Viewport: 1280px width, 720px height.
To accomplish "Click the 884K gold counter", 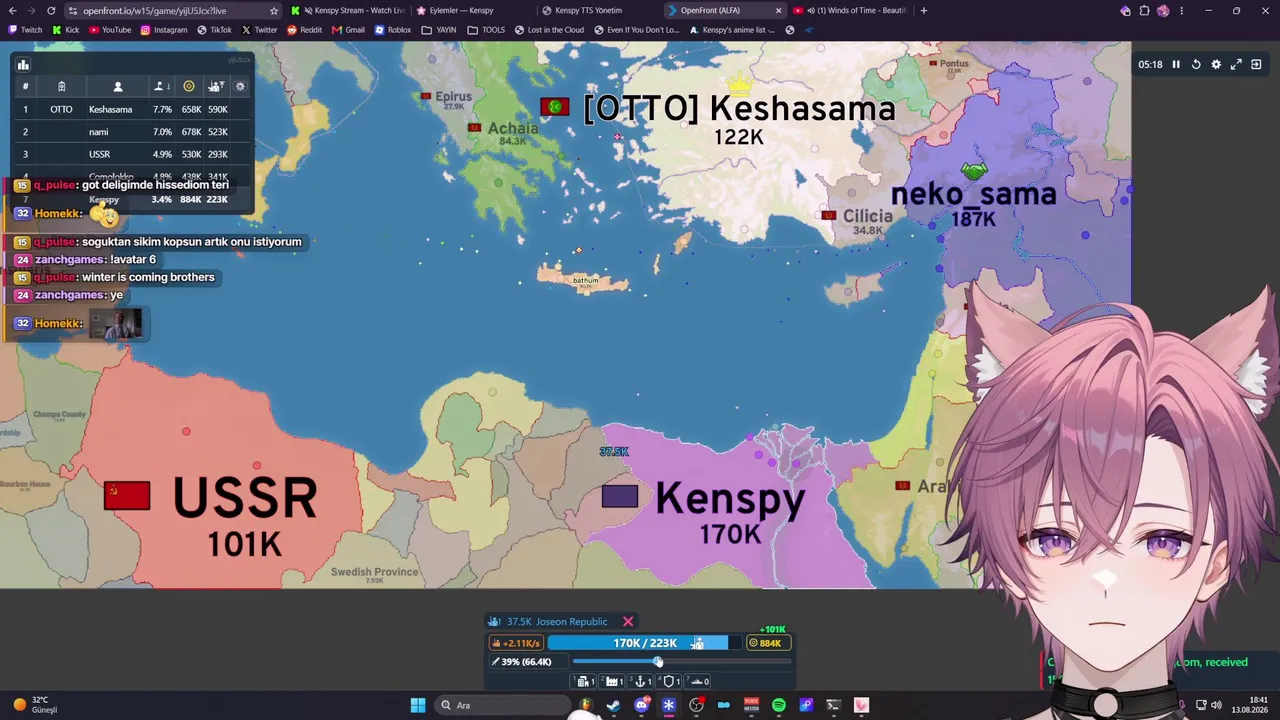I will [x=769, y=643].
